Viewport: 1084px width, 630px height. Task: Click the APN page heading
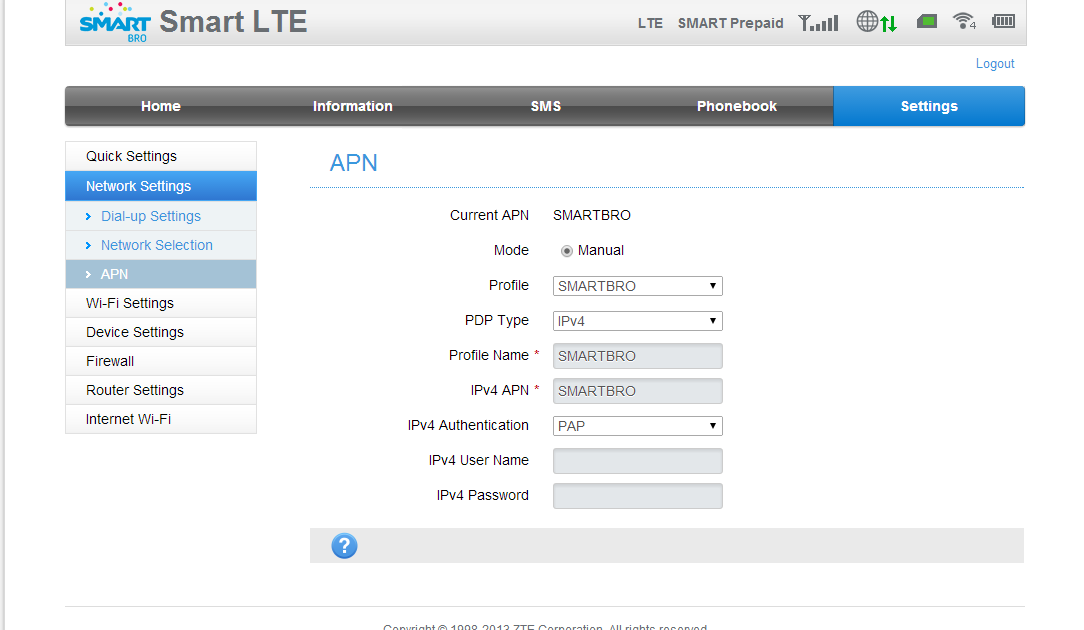tap(353, 163)
